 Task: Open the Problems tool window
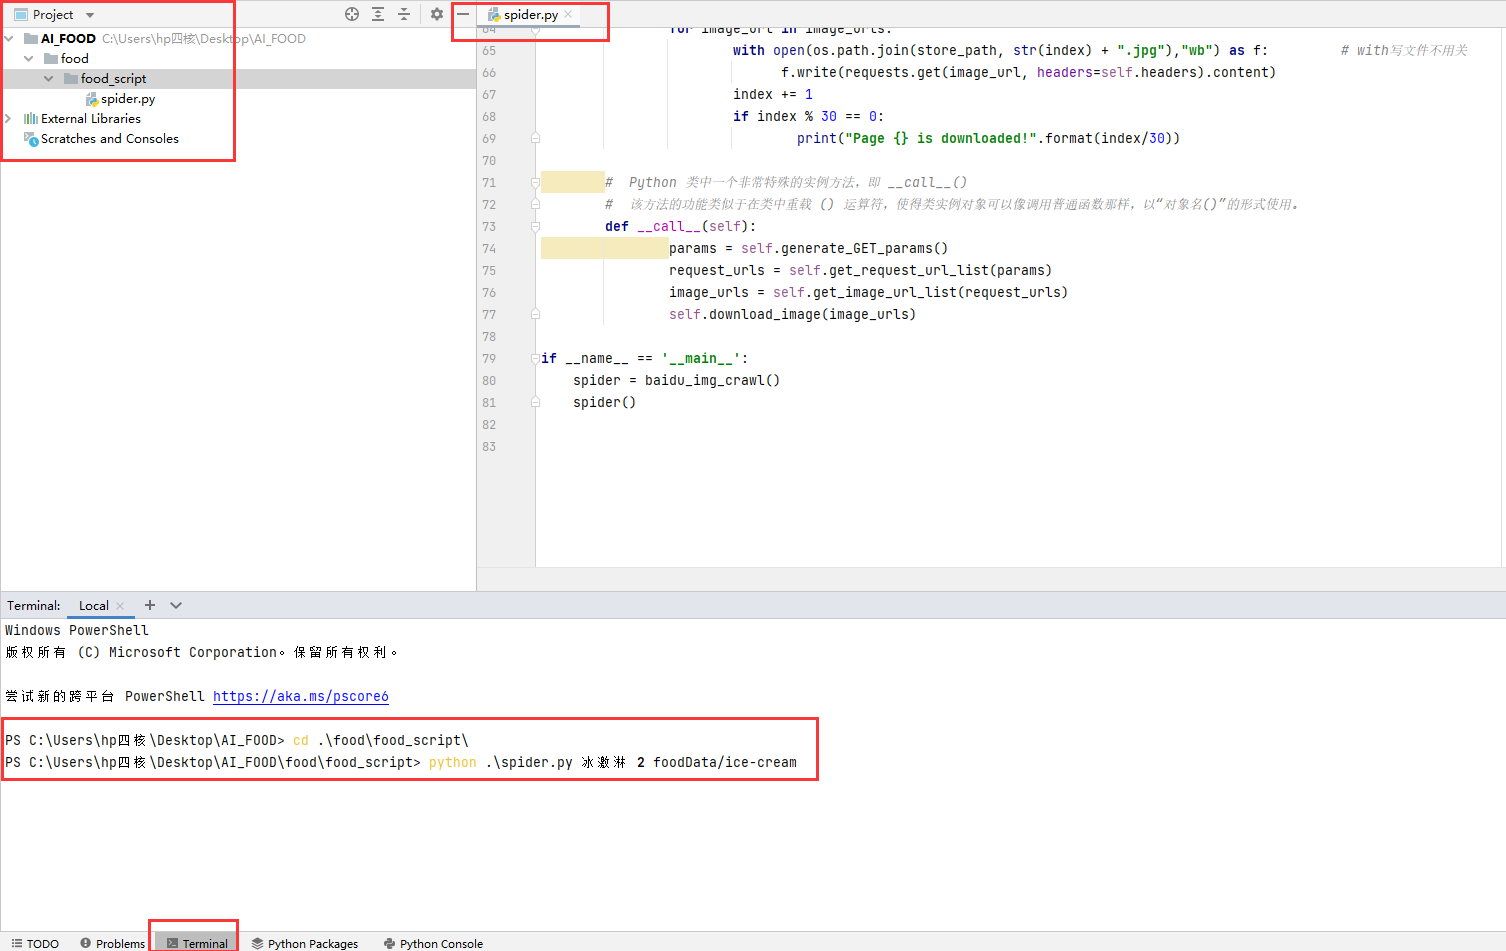[x=113, y=943]
